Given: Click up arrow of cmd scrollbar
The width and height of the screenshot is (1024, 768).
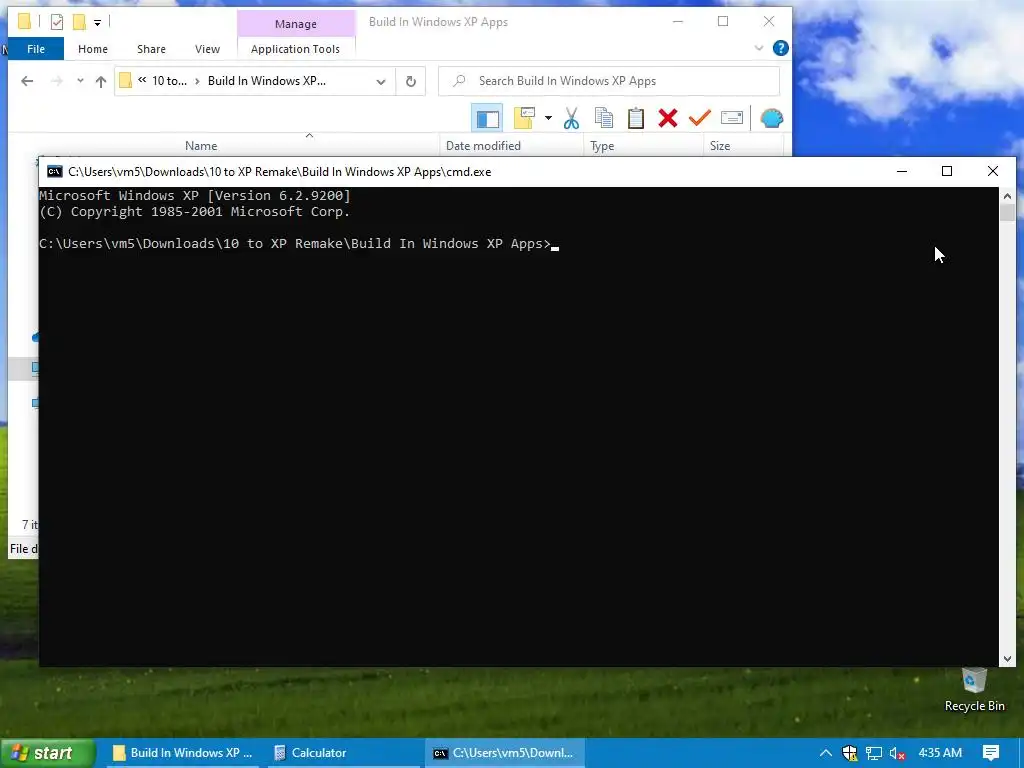Looking at the screenshot, I should pos(1007,195).
